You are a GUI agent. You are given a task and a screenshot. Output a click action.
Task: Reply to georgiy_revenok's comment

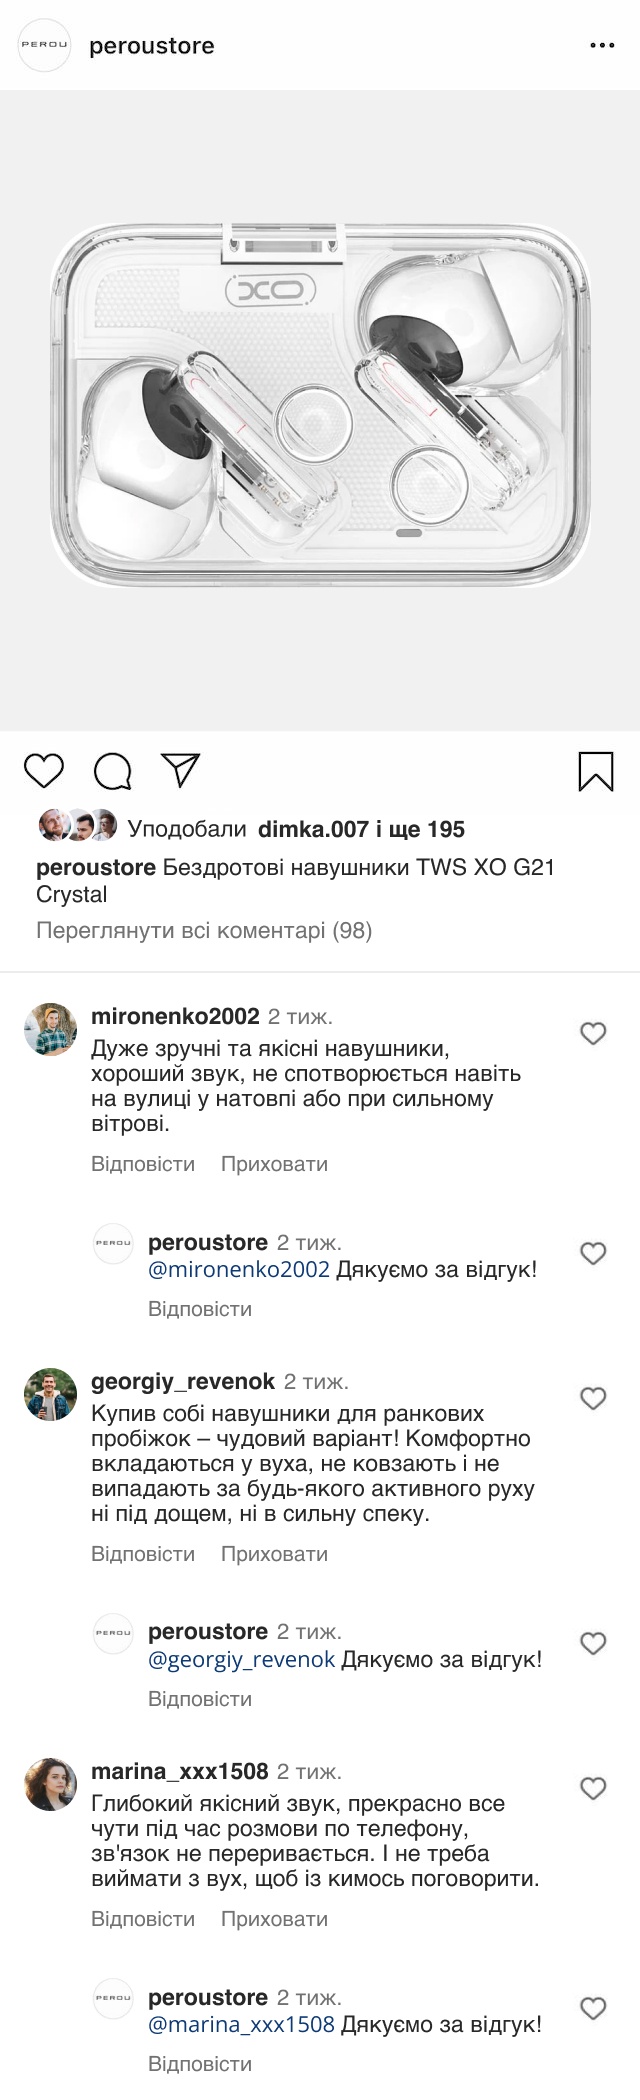click(x=143, y=1554)
